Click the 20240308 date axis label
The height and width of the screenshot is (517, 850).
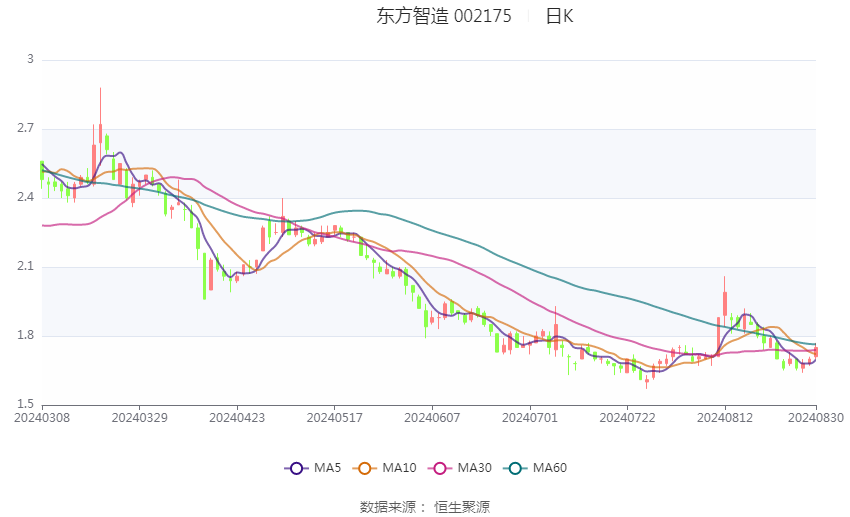(41, 417)
